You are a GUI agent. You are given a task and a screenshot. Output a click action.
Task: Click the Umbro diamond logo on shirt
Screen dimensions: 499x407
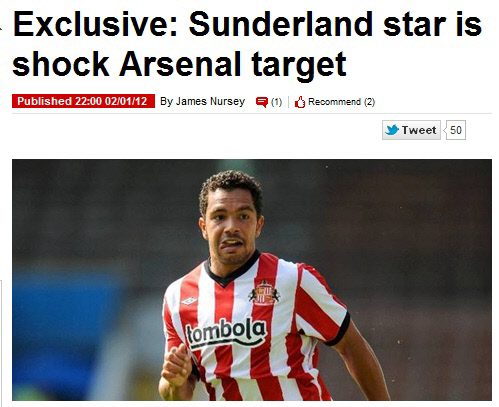point(189,301)
